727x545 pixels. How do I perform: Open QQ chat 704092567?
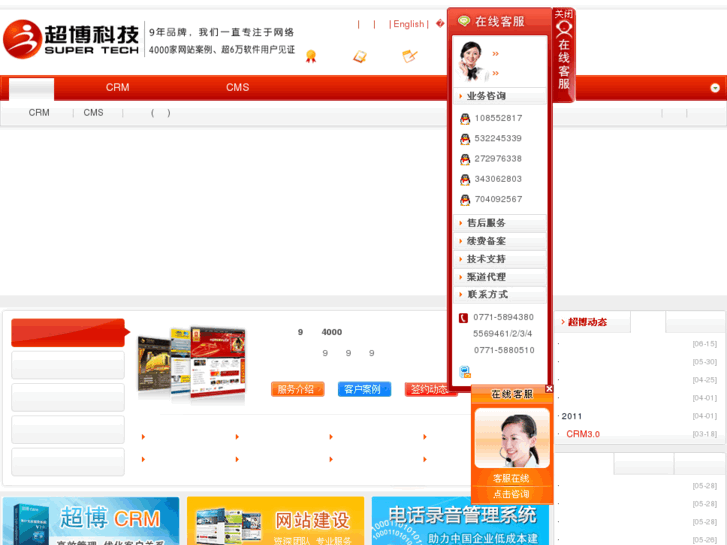tap(491, 199)
